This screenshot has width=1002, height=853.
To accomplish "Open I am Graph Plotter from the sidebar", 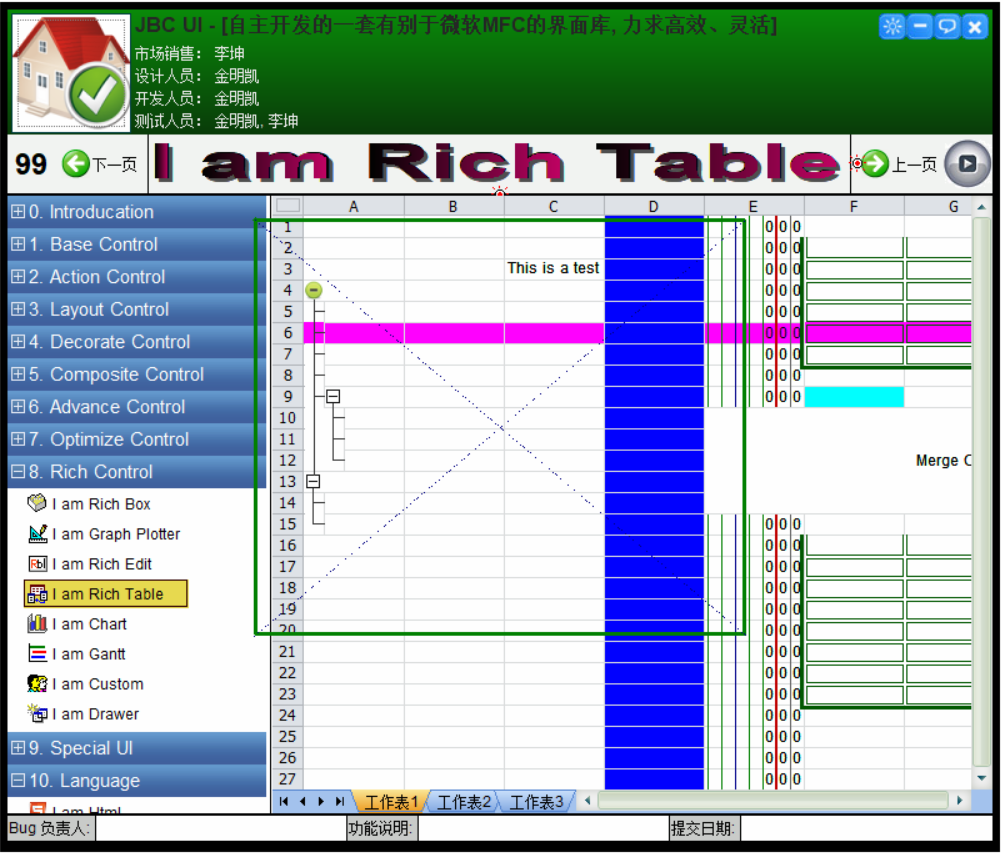I will (x=115, y=534).
